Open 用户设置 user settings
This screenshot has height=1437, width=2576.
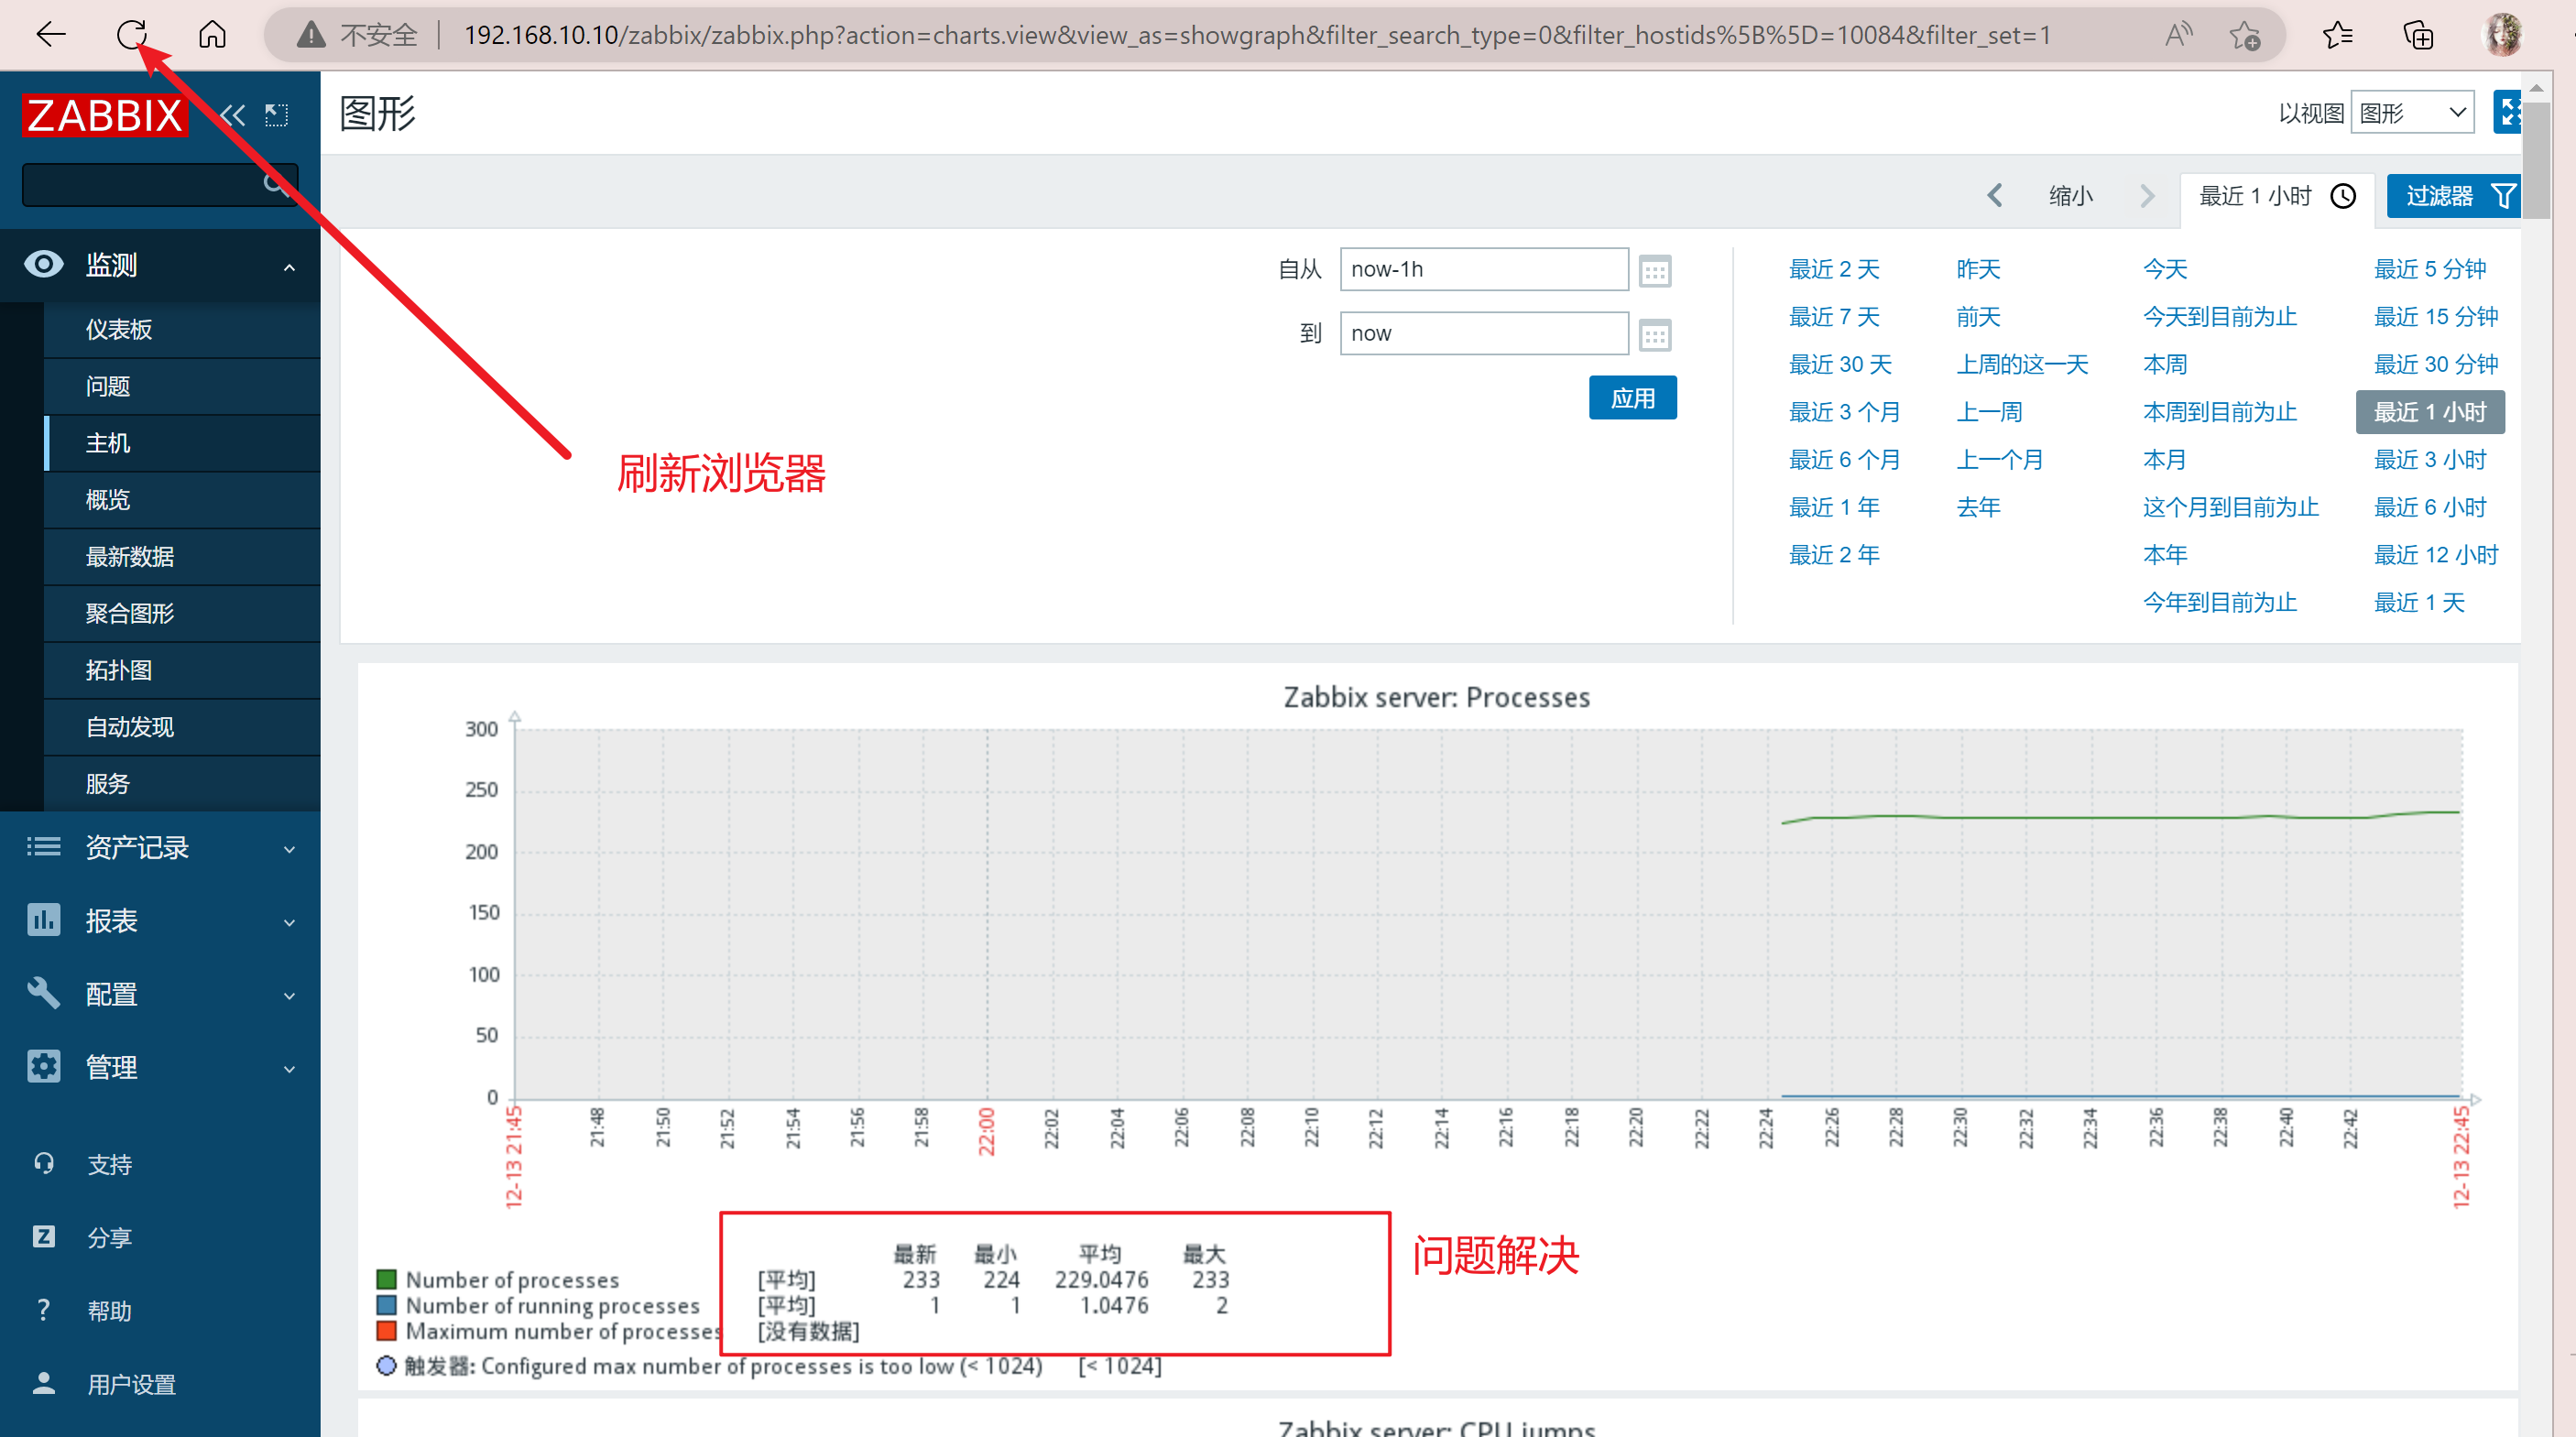pos(131,1383)
